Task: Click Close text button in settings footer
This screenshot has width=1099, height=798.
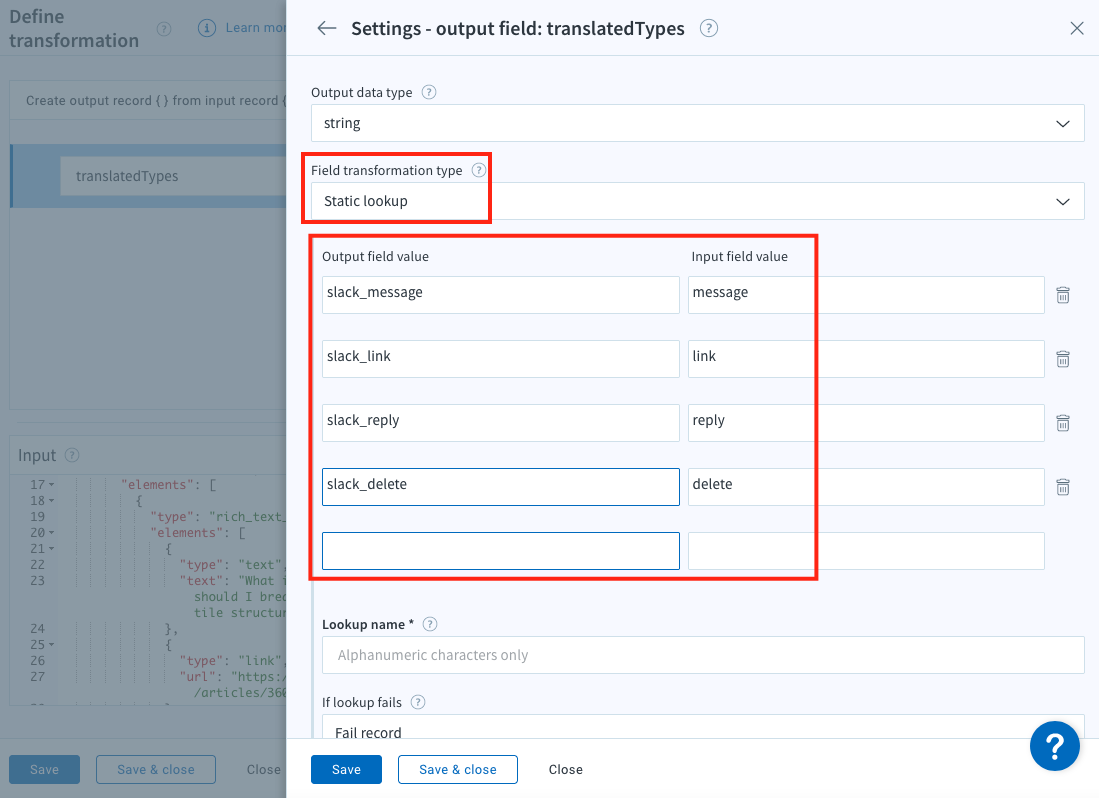Action: [x=565, y=769]
